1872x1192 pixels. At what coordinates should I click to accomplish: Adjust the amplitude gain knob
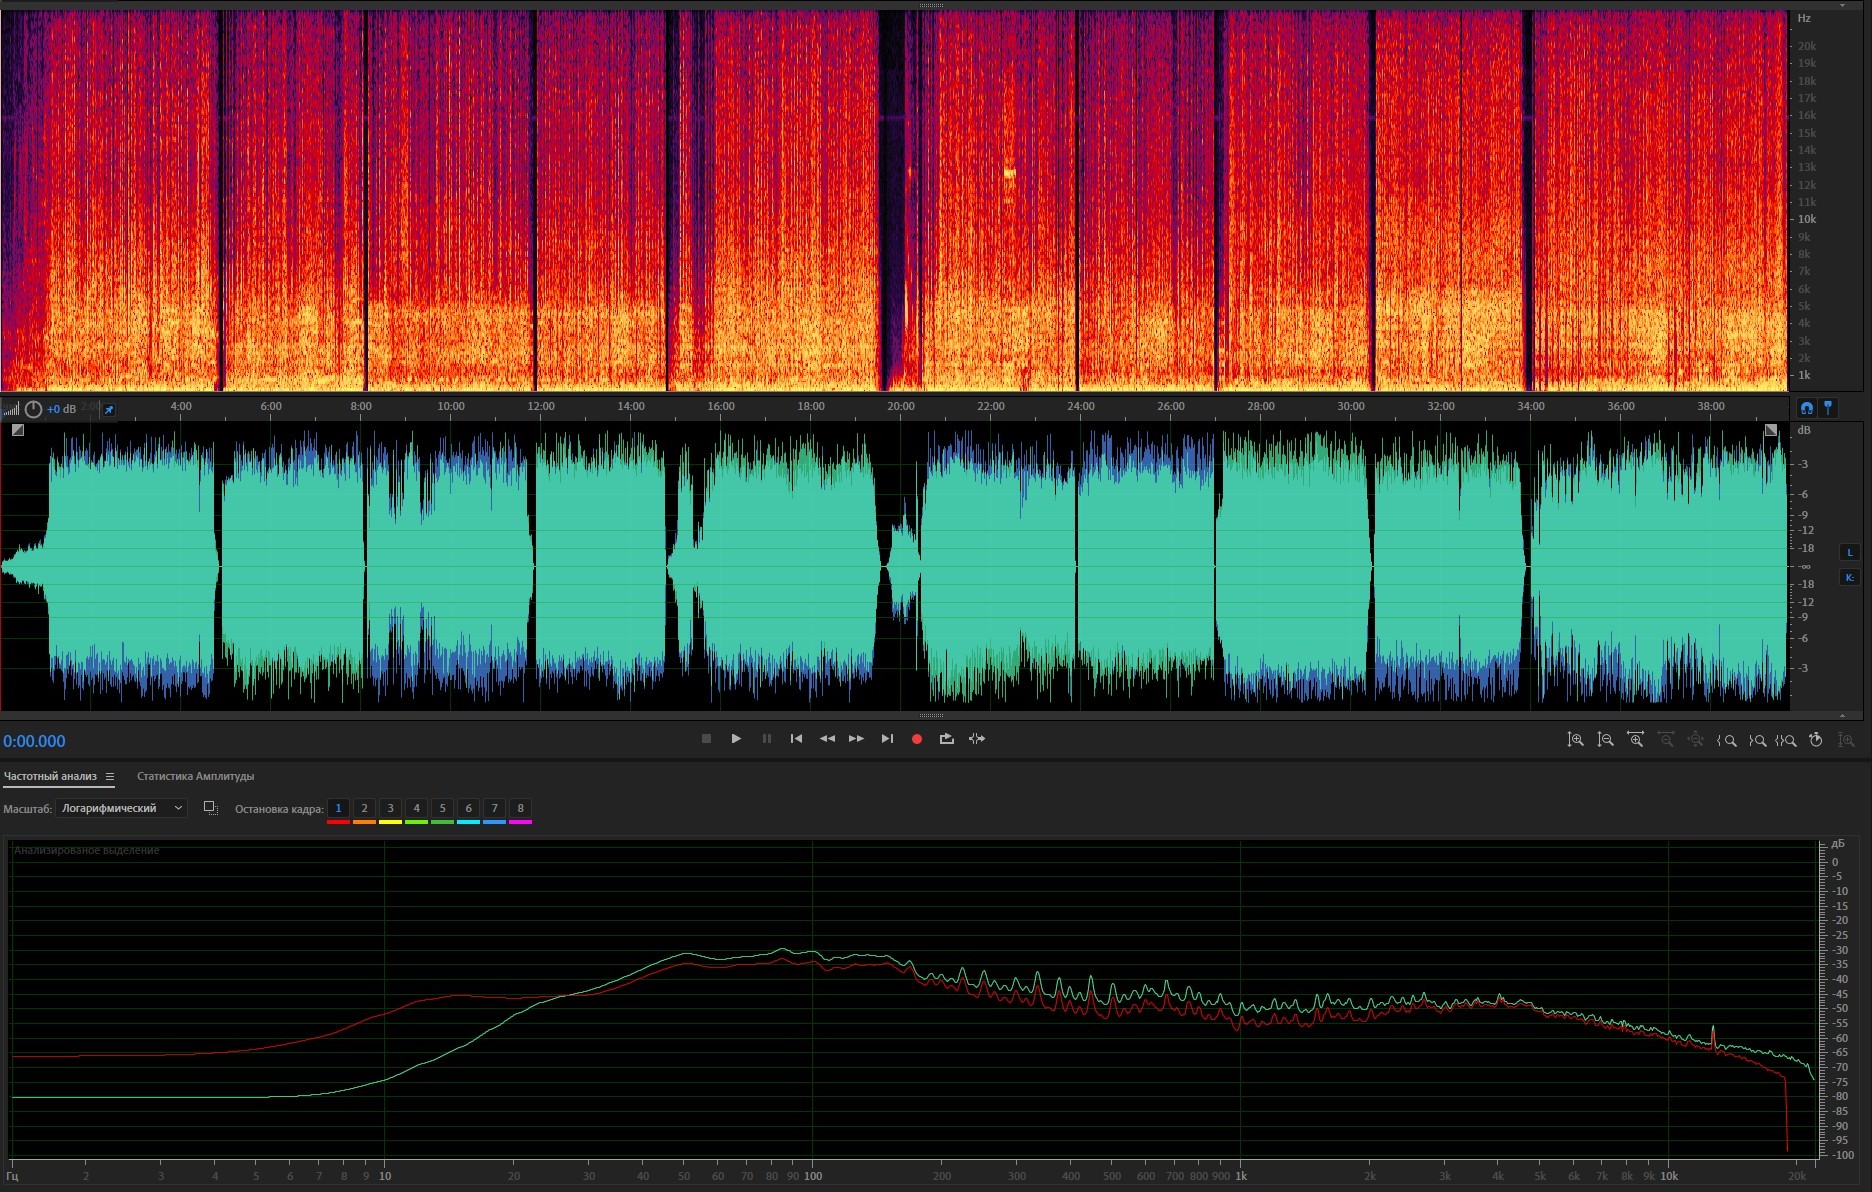click(x=33, y=409)
